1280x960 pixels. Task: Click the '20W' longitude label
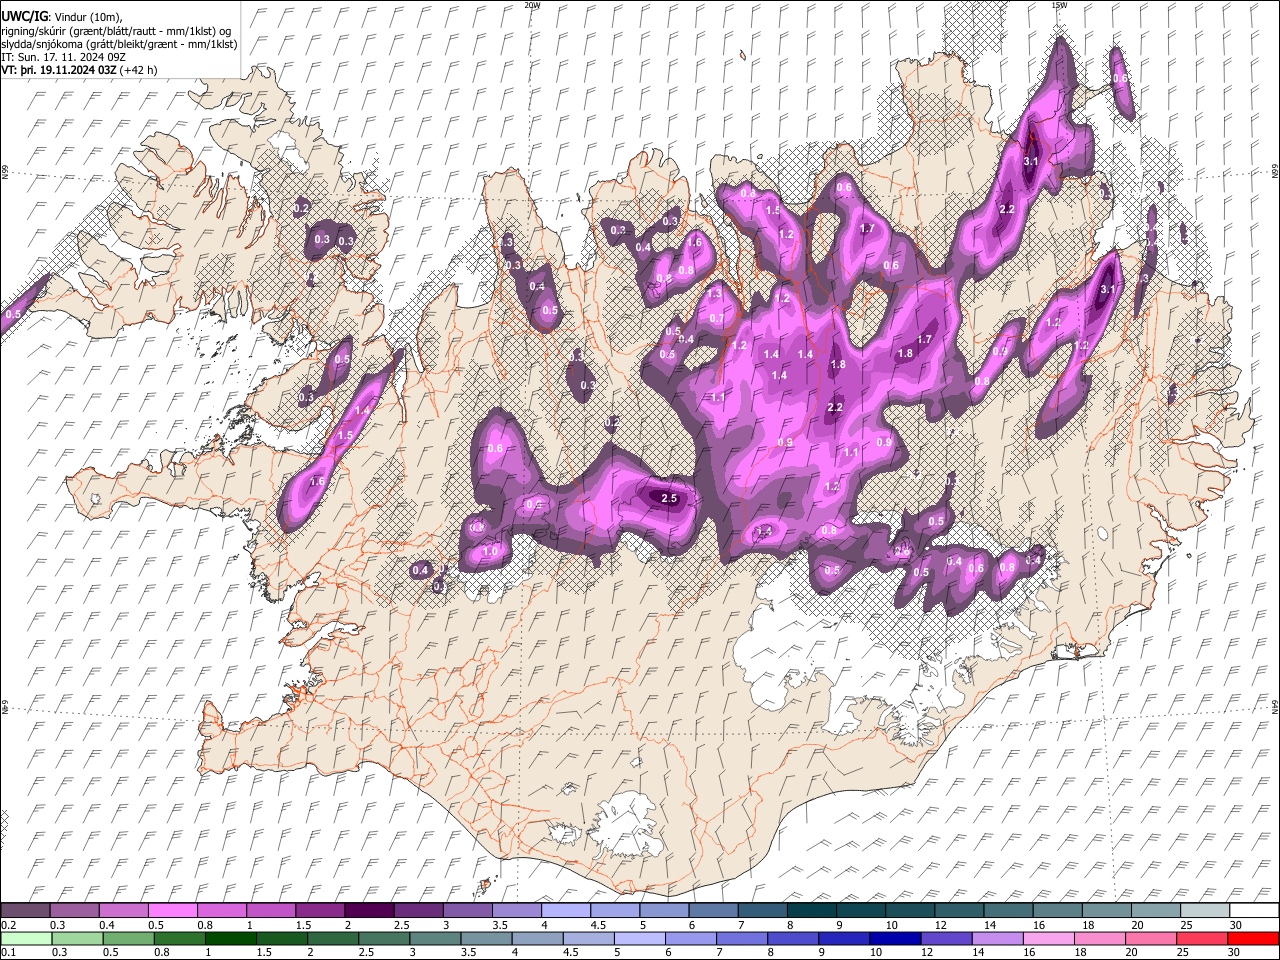tap(532, 5)
